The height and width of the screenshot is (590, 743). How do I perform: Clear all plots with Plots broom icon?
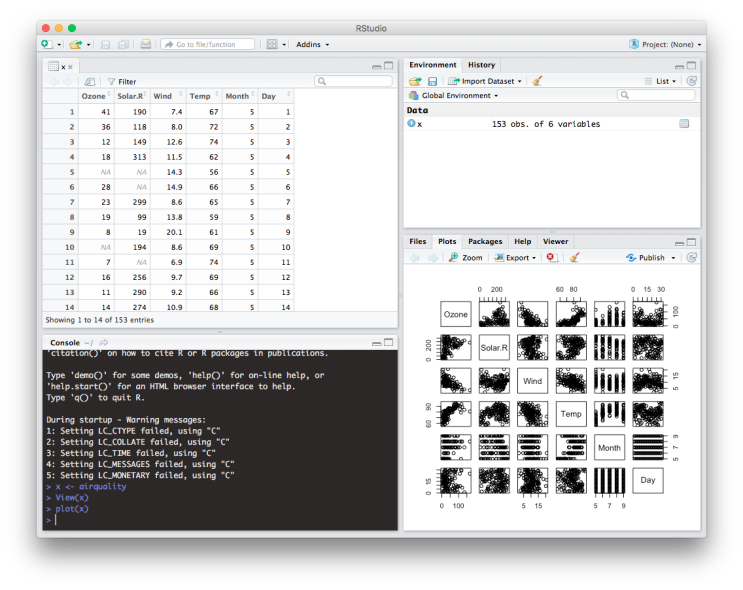574,257
